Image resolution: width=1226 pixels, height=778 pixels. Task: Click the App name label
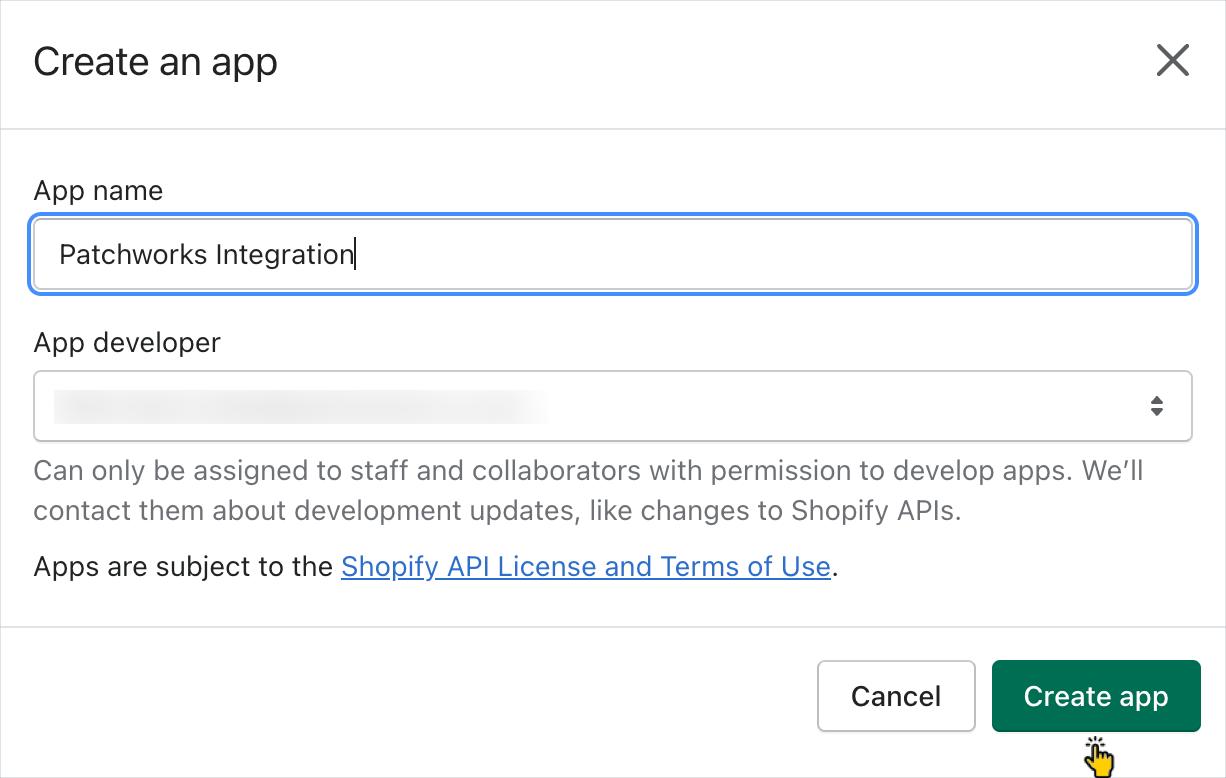click(98, 191)
